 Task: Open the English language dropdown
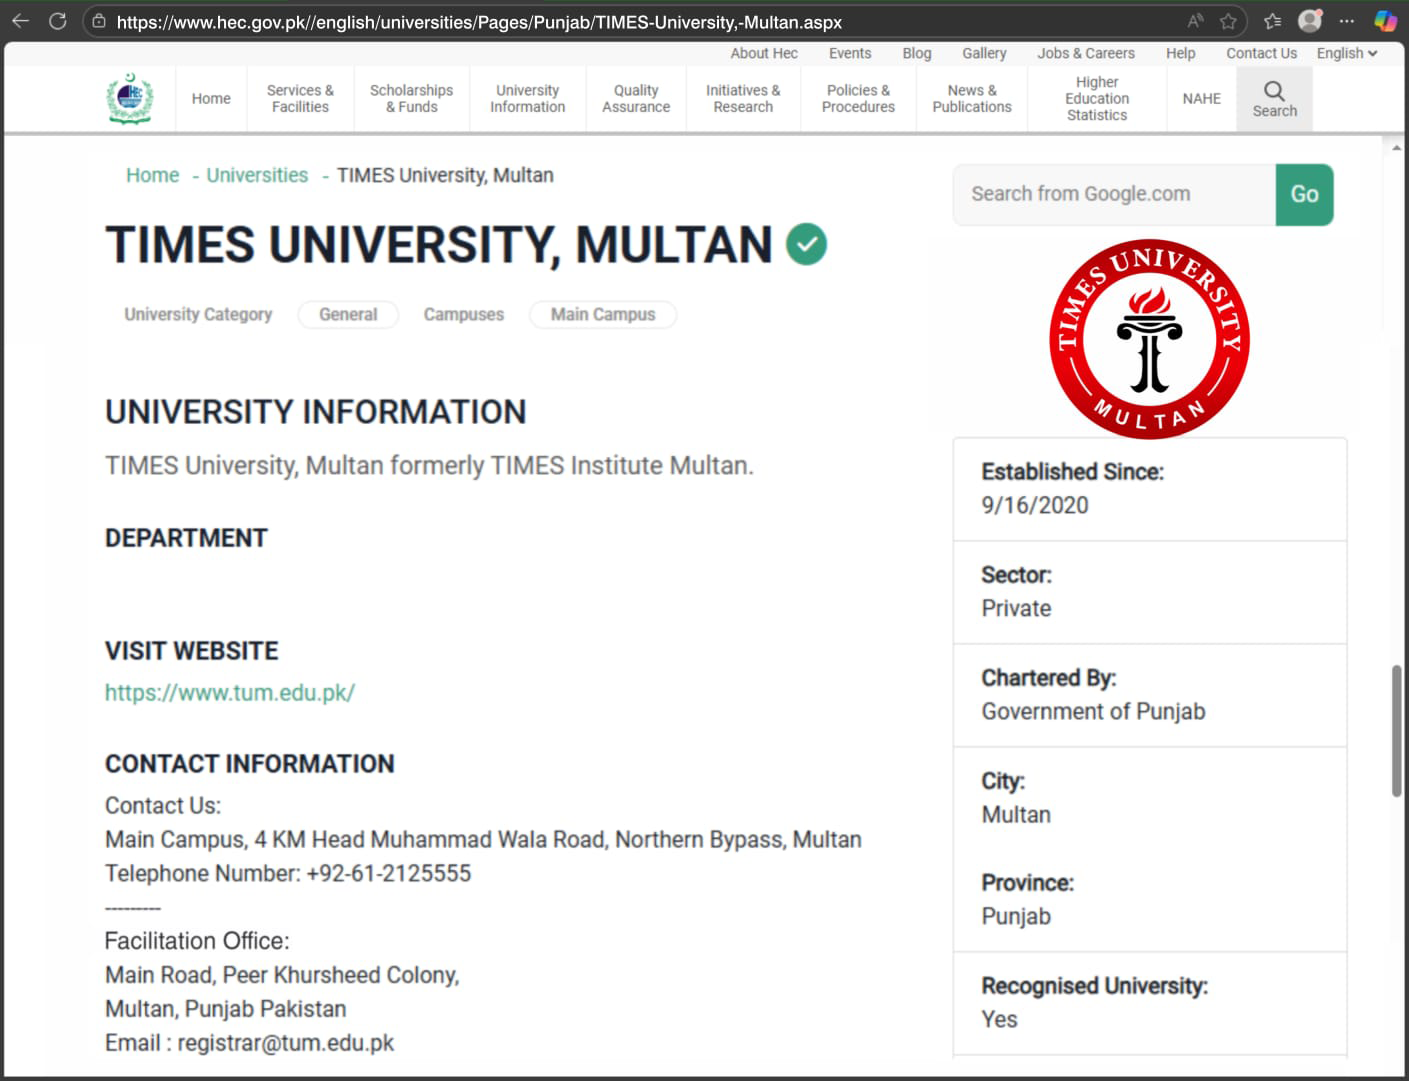pos(1347,53)
